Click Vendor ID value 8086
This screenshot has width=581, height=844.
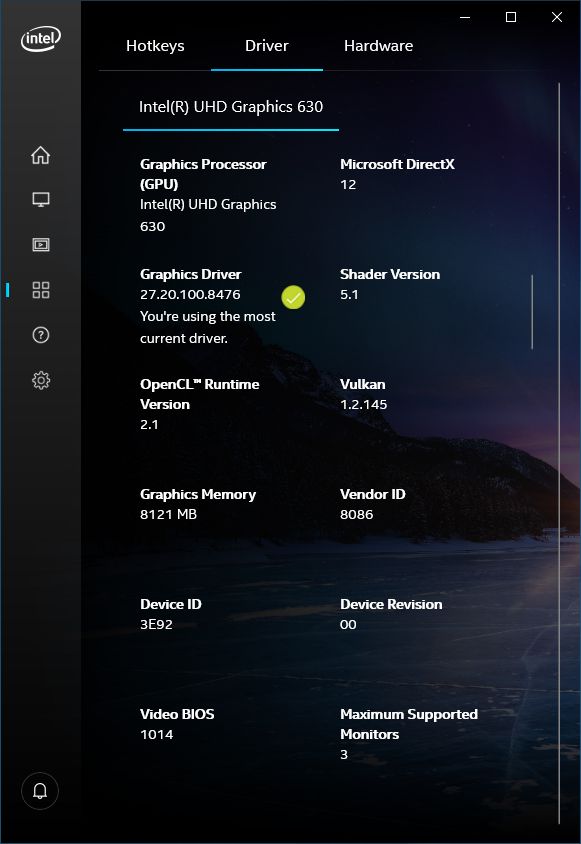pyautogui.click(x=356, y=514)
